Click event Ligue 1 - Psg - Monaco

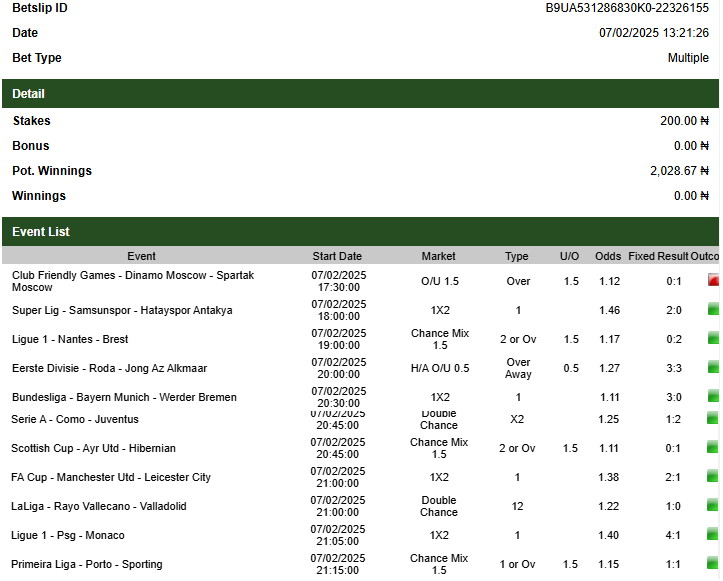(x=68, y=535)
